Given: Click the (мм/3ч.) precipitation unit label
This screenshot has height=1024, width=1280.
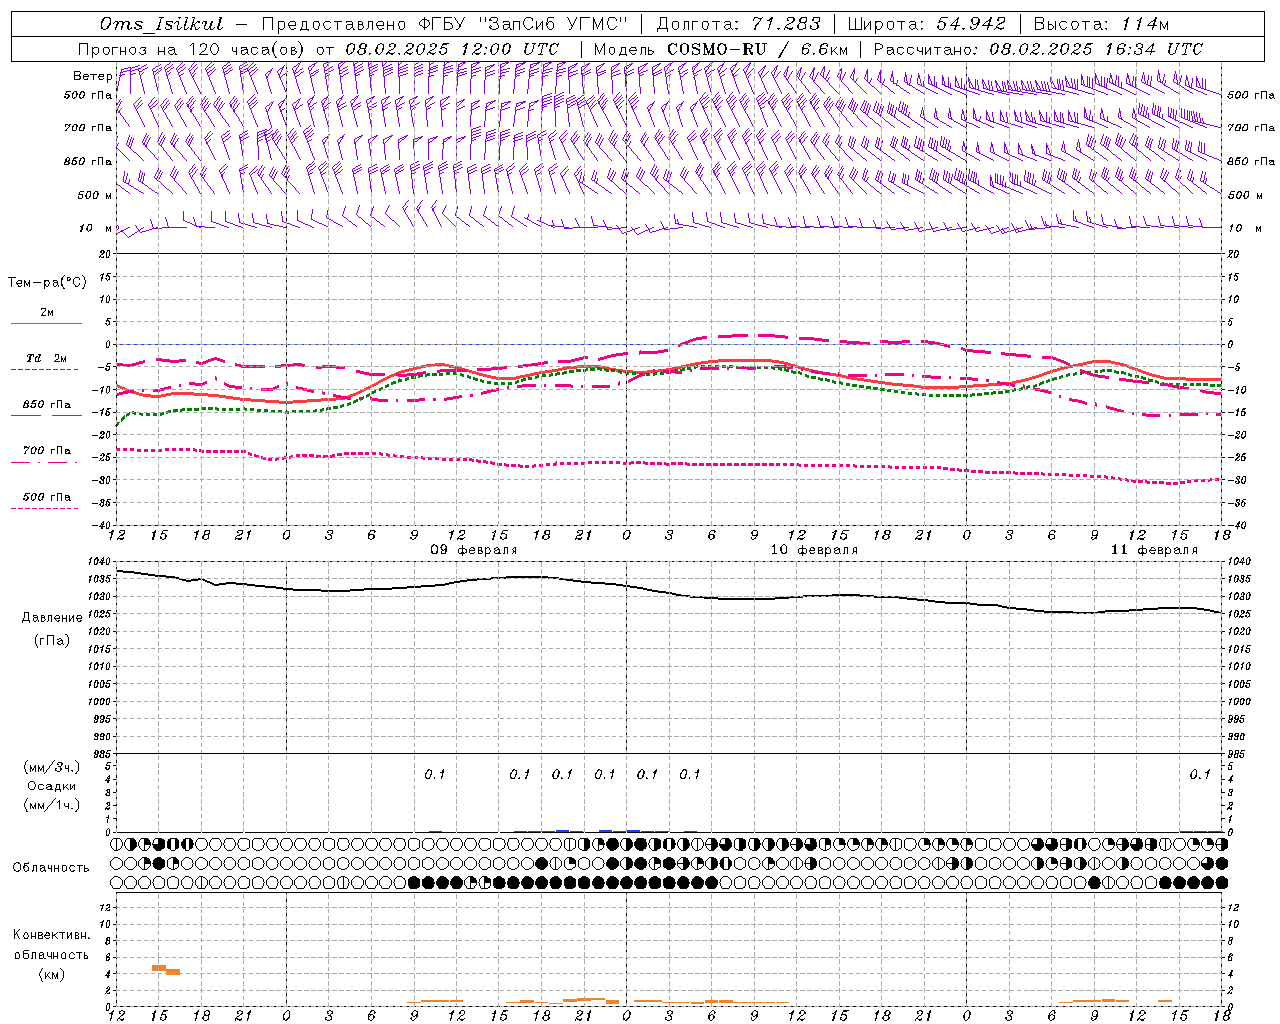Looking at the screenshot, I should coord(52,767).
